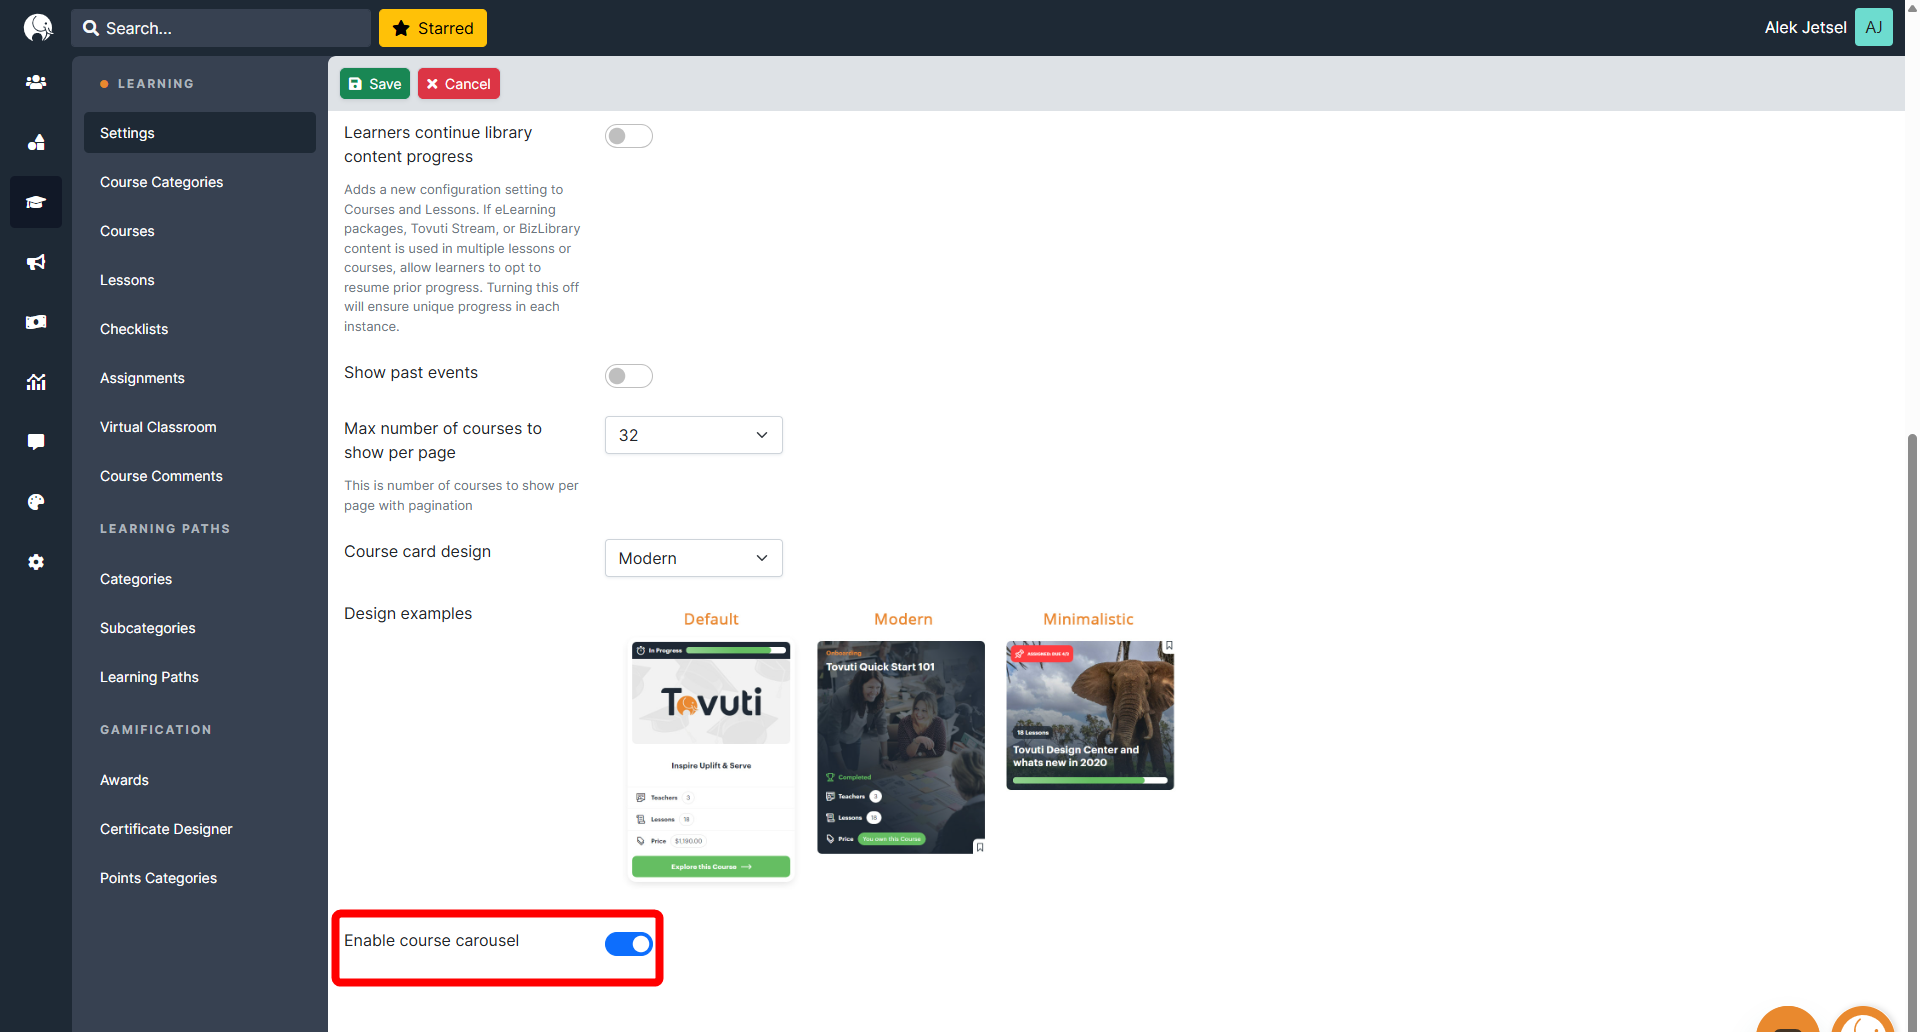Save the learning settings
1920x1032 pixels.
coord(375,84)
